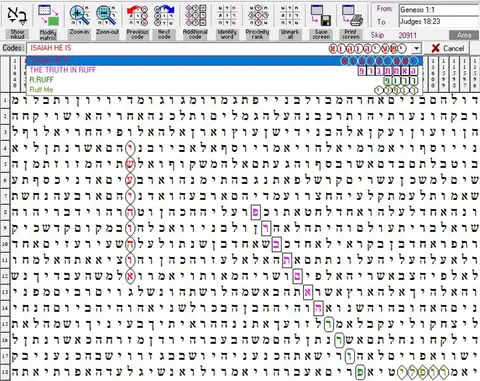Select THE TRUTH IN RUFF from the code list

coord(224,70)
